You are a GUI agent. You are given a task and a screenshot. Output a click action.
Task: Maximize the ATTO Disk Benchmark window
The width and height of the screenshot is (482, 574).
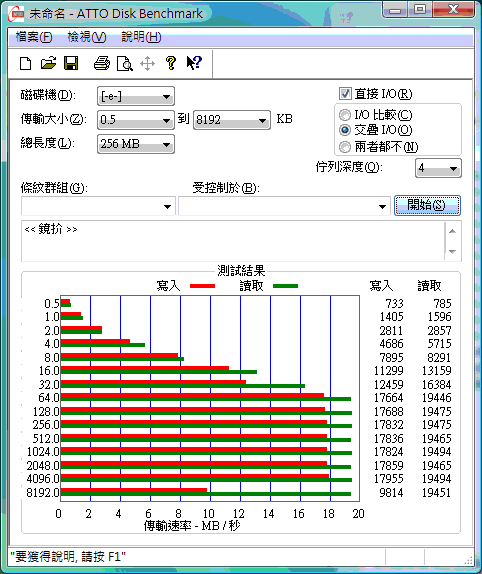[x=420, y=10]
